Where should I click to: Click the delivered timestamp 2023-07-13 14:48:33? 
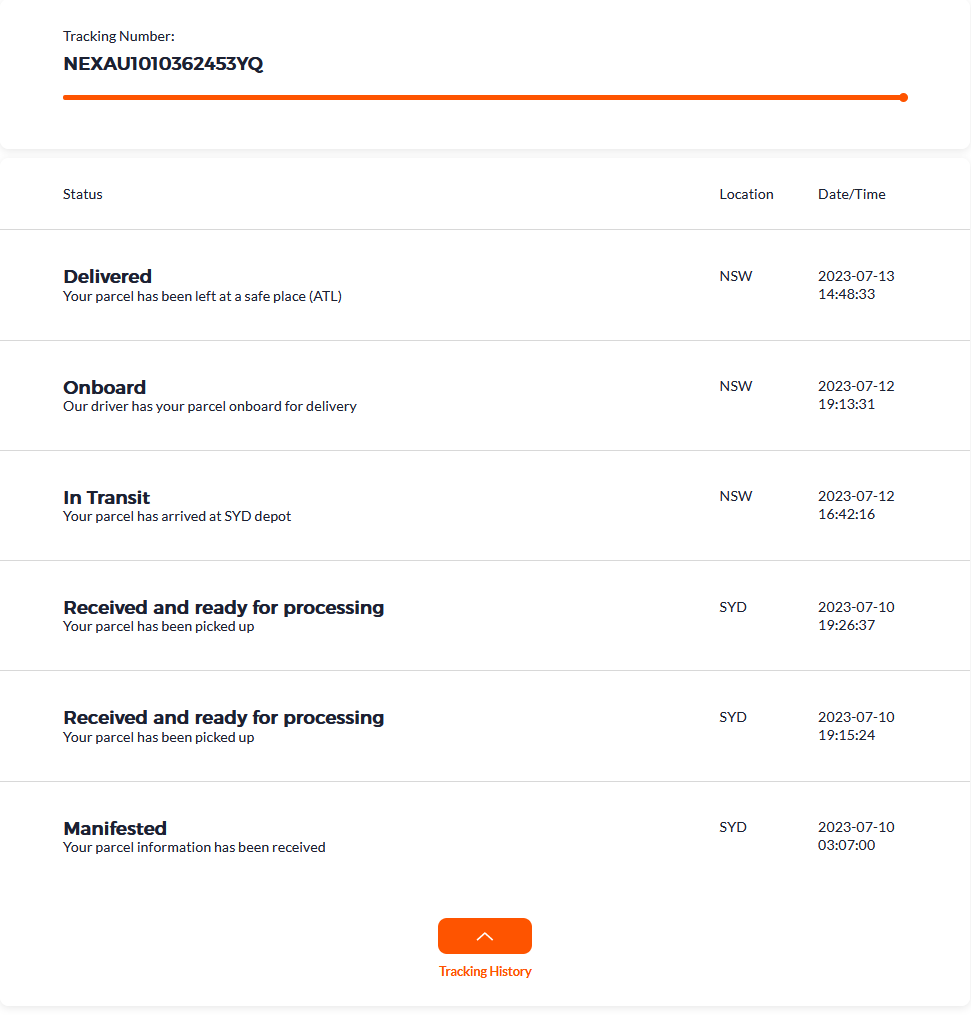(856, 285)
